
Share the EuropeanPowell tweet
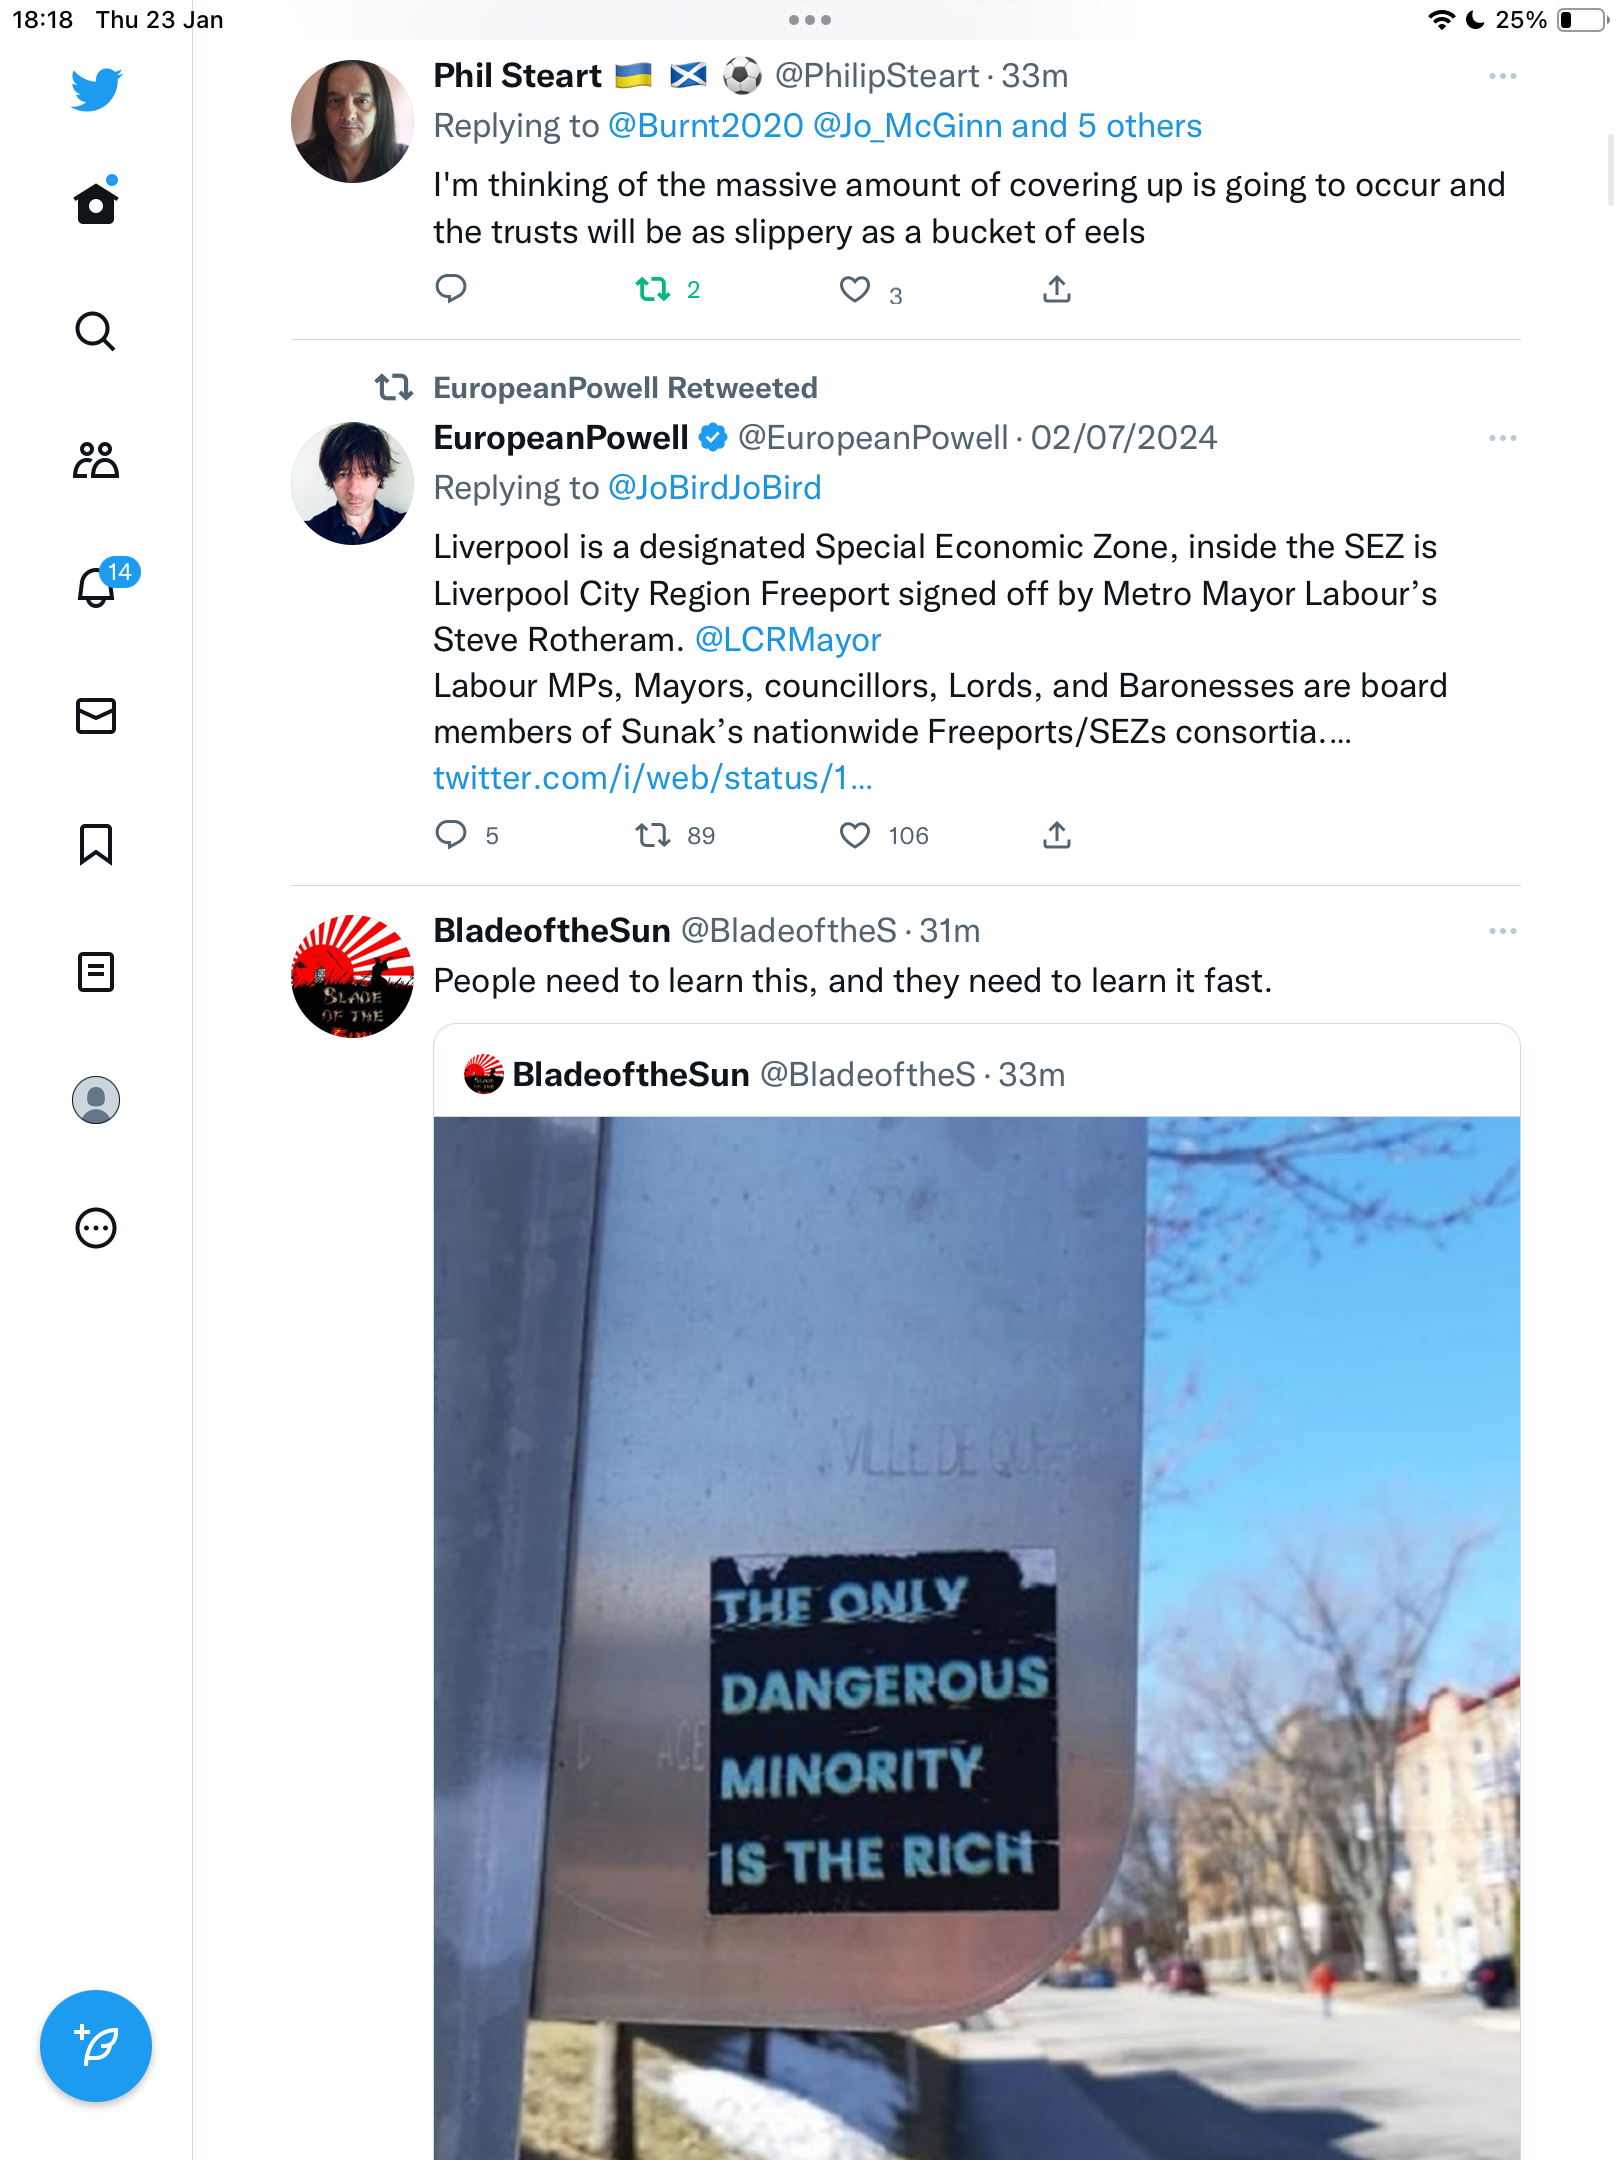click(1057, 835)
